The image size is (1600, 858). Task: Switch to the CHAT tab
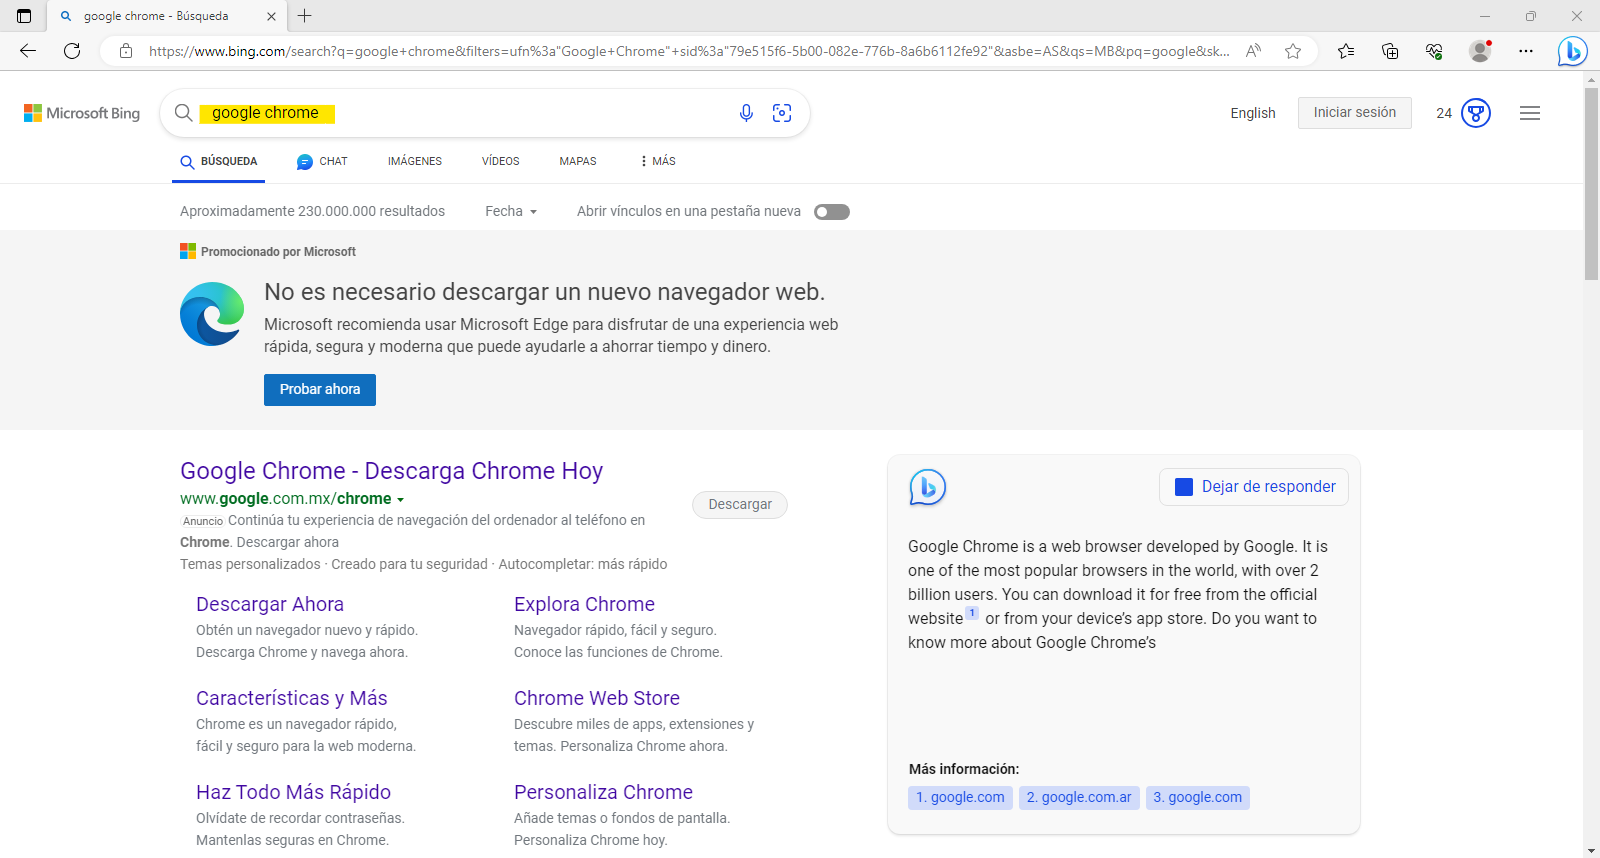pyautogui.click(x=322, y=161)
